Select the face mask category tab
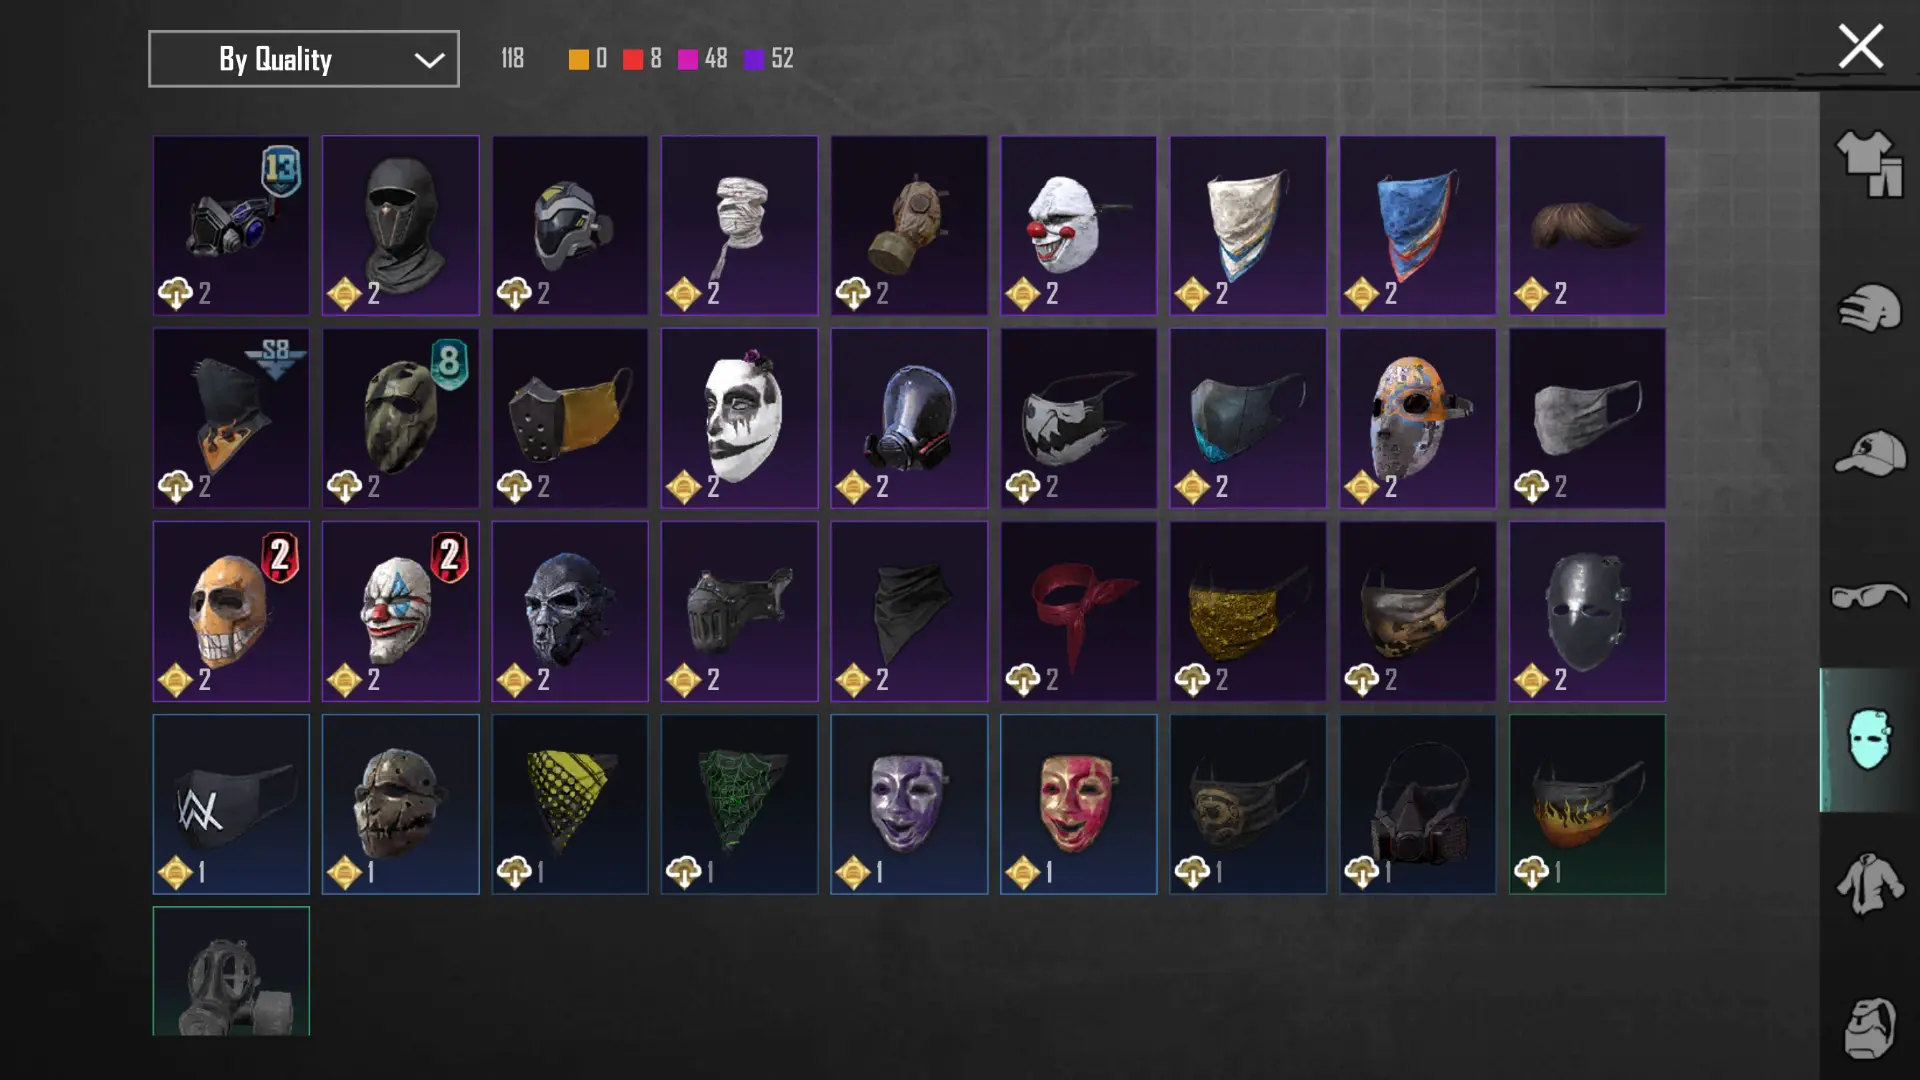 [x=1869, y=740]
